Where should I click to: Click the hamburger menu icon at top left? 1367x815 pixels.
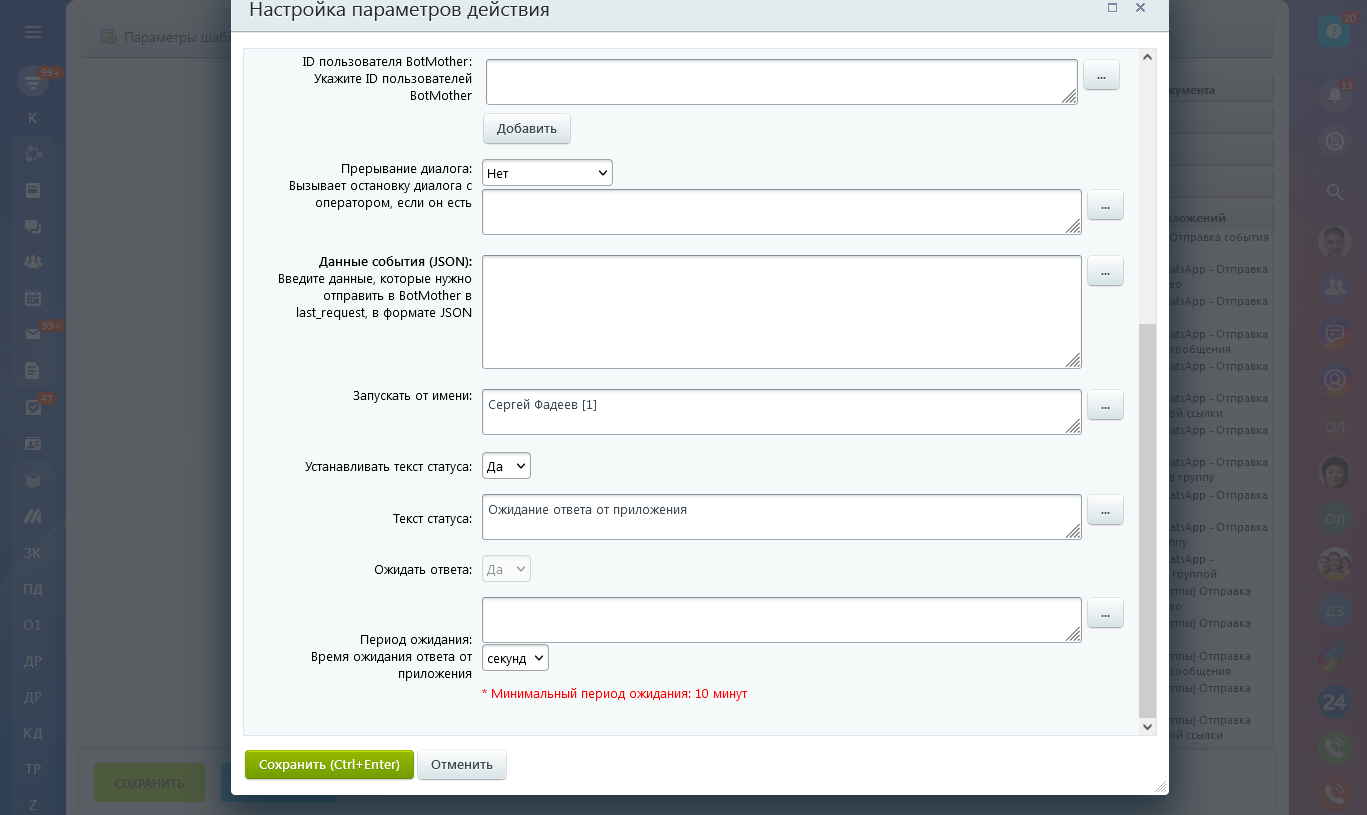(33, 32)
